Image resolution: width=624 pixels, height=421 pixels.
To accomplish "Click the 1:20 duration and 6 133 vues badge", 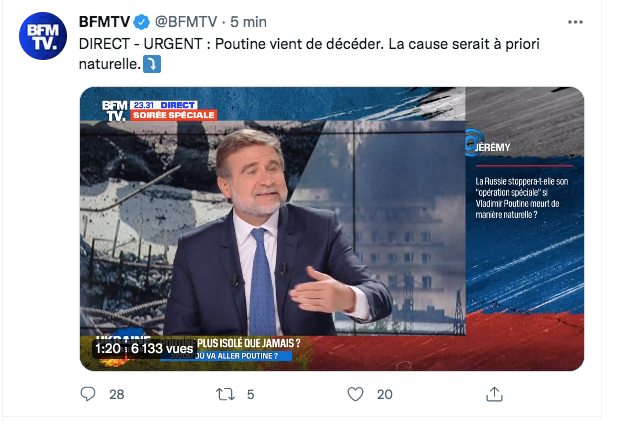I will pos(144,349).
